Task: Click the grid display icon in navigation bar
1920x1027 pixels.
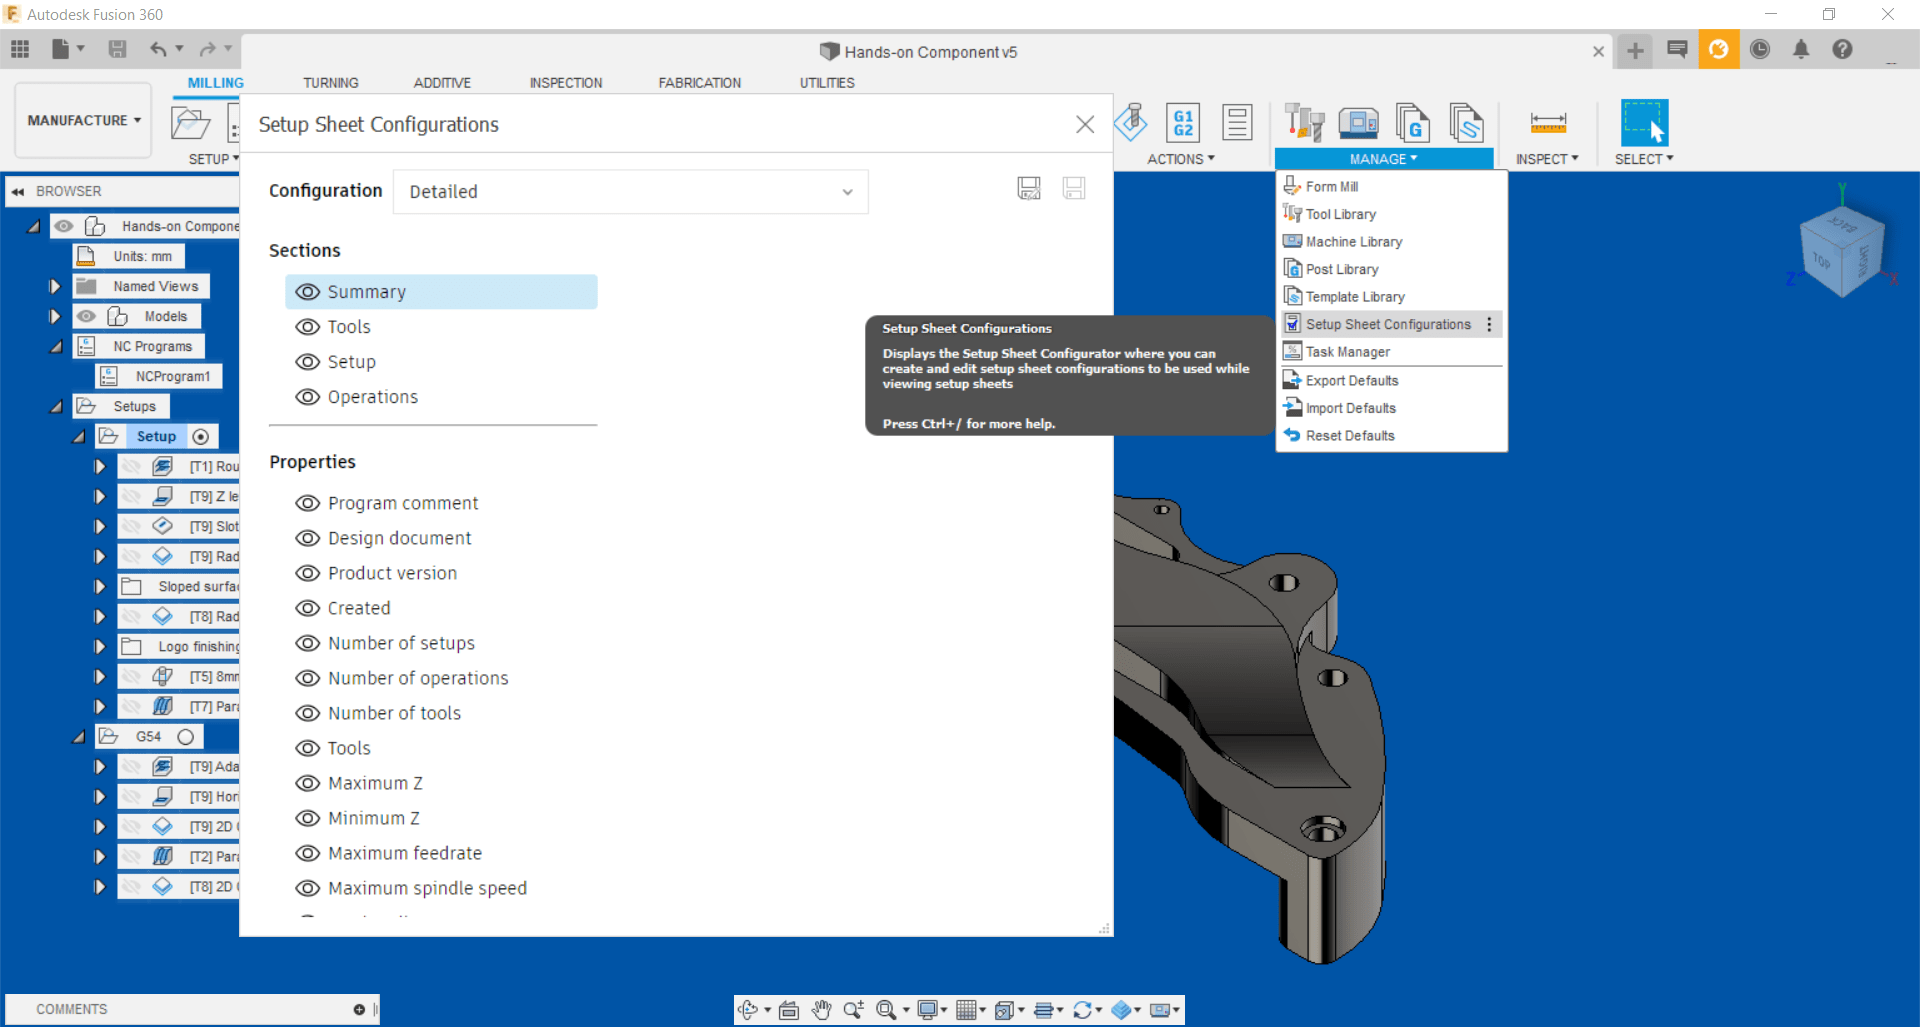Action: tap(965, 1010)
